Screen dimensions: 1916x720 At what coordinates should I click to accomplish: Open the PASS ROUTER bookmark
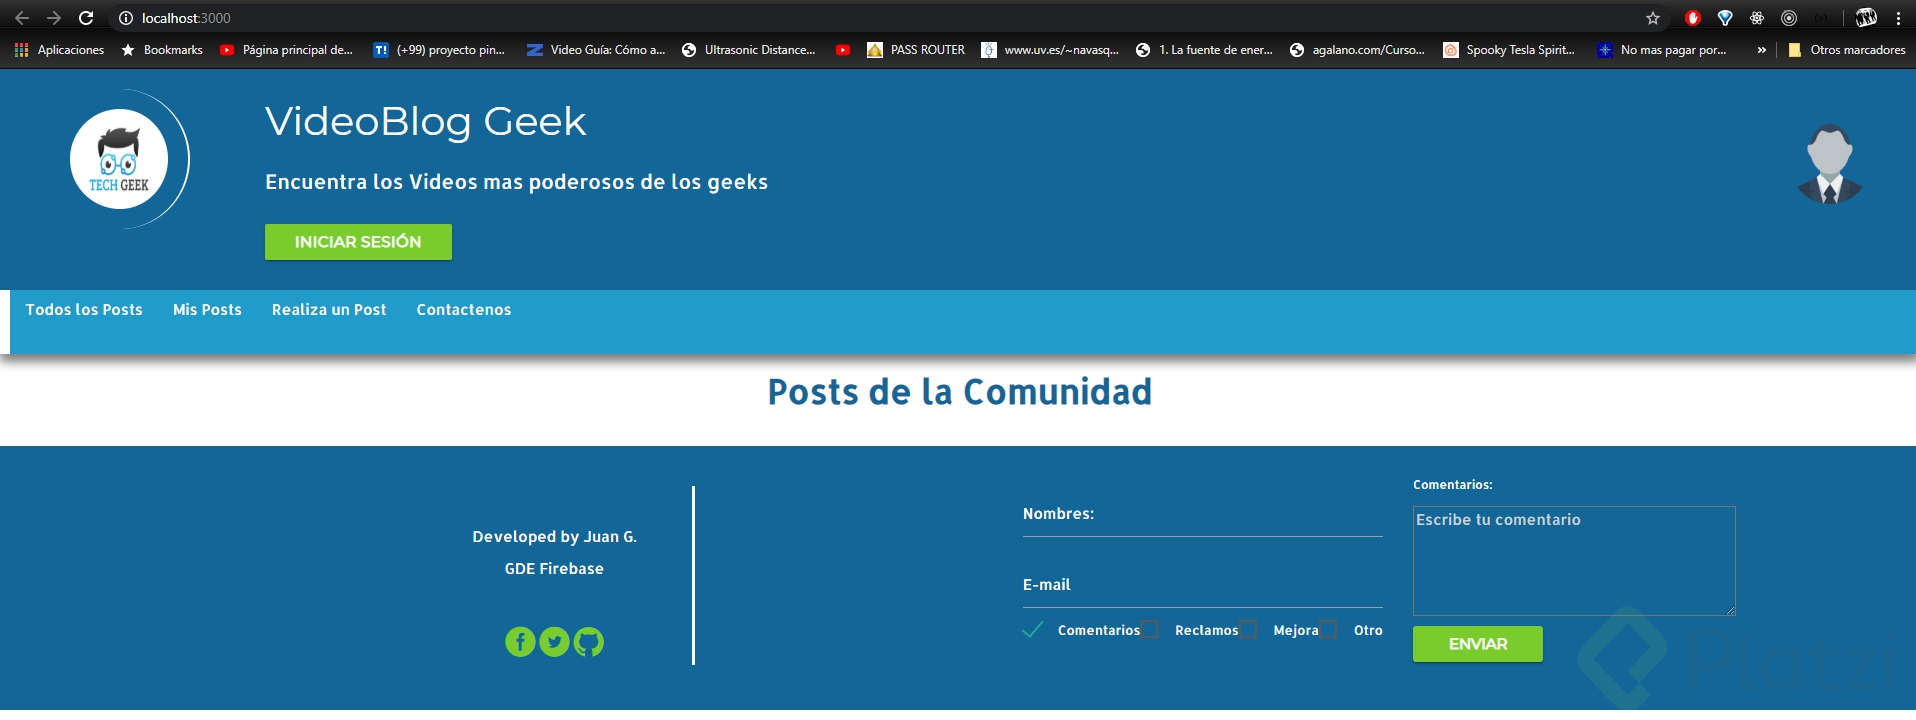click(916, 50)
